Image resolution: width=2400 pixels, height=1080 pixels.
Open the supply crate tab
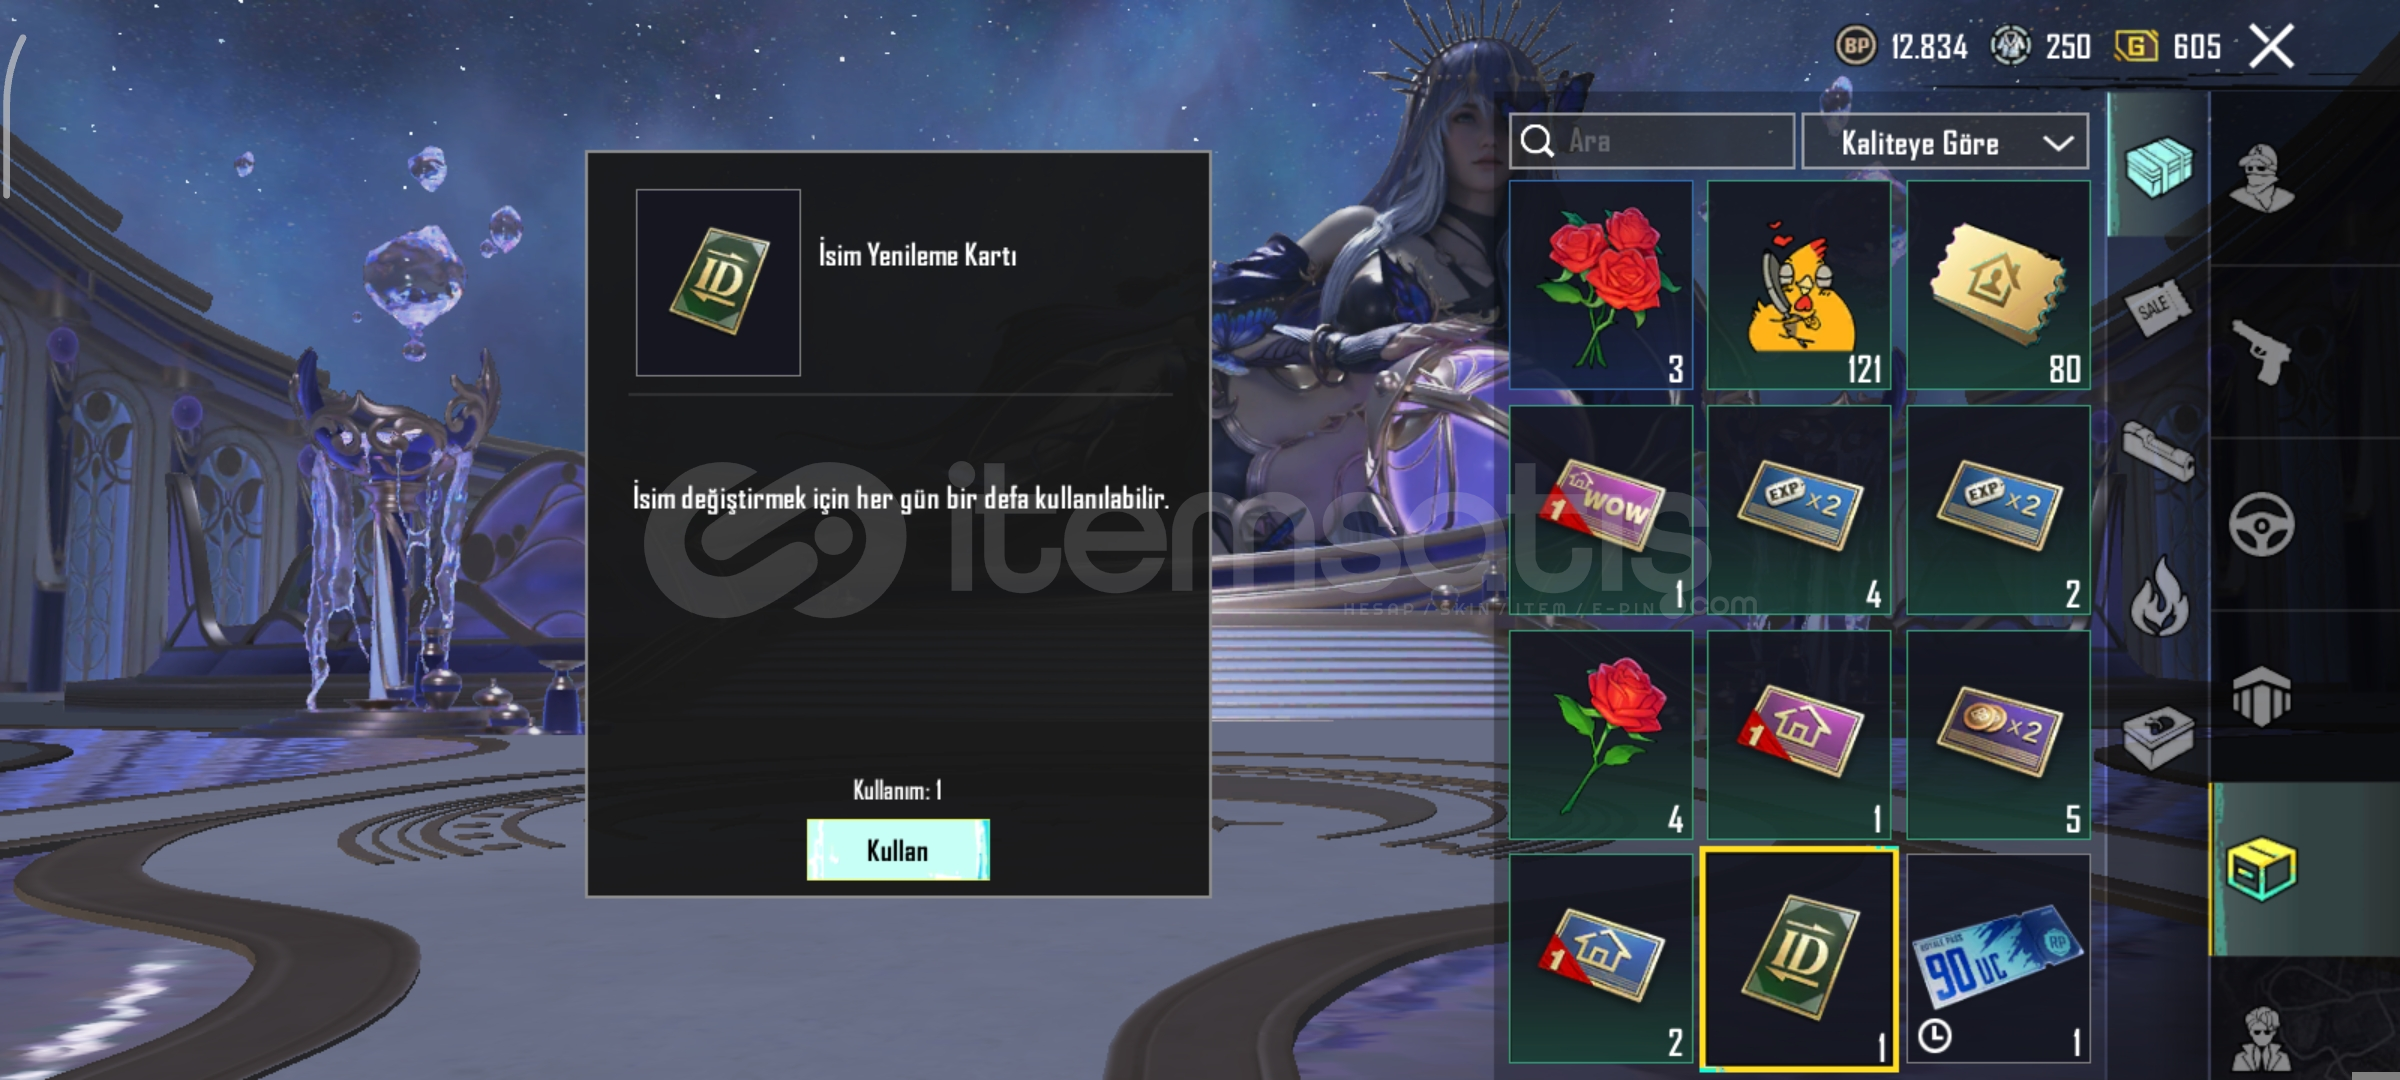[x=2158, y=166]
